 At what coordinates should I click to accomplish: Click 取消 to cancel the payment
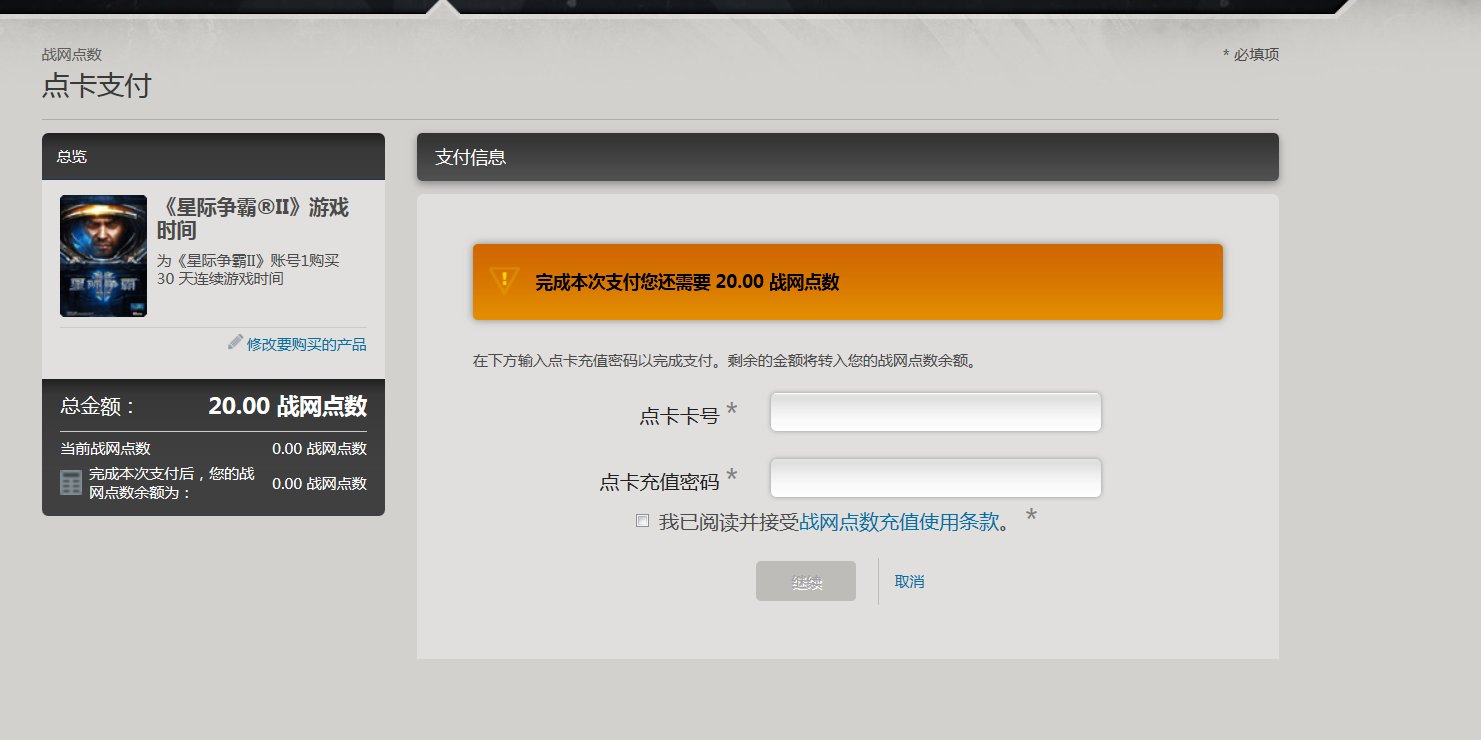point(909,581)
